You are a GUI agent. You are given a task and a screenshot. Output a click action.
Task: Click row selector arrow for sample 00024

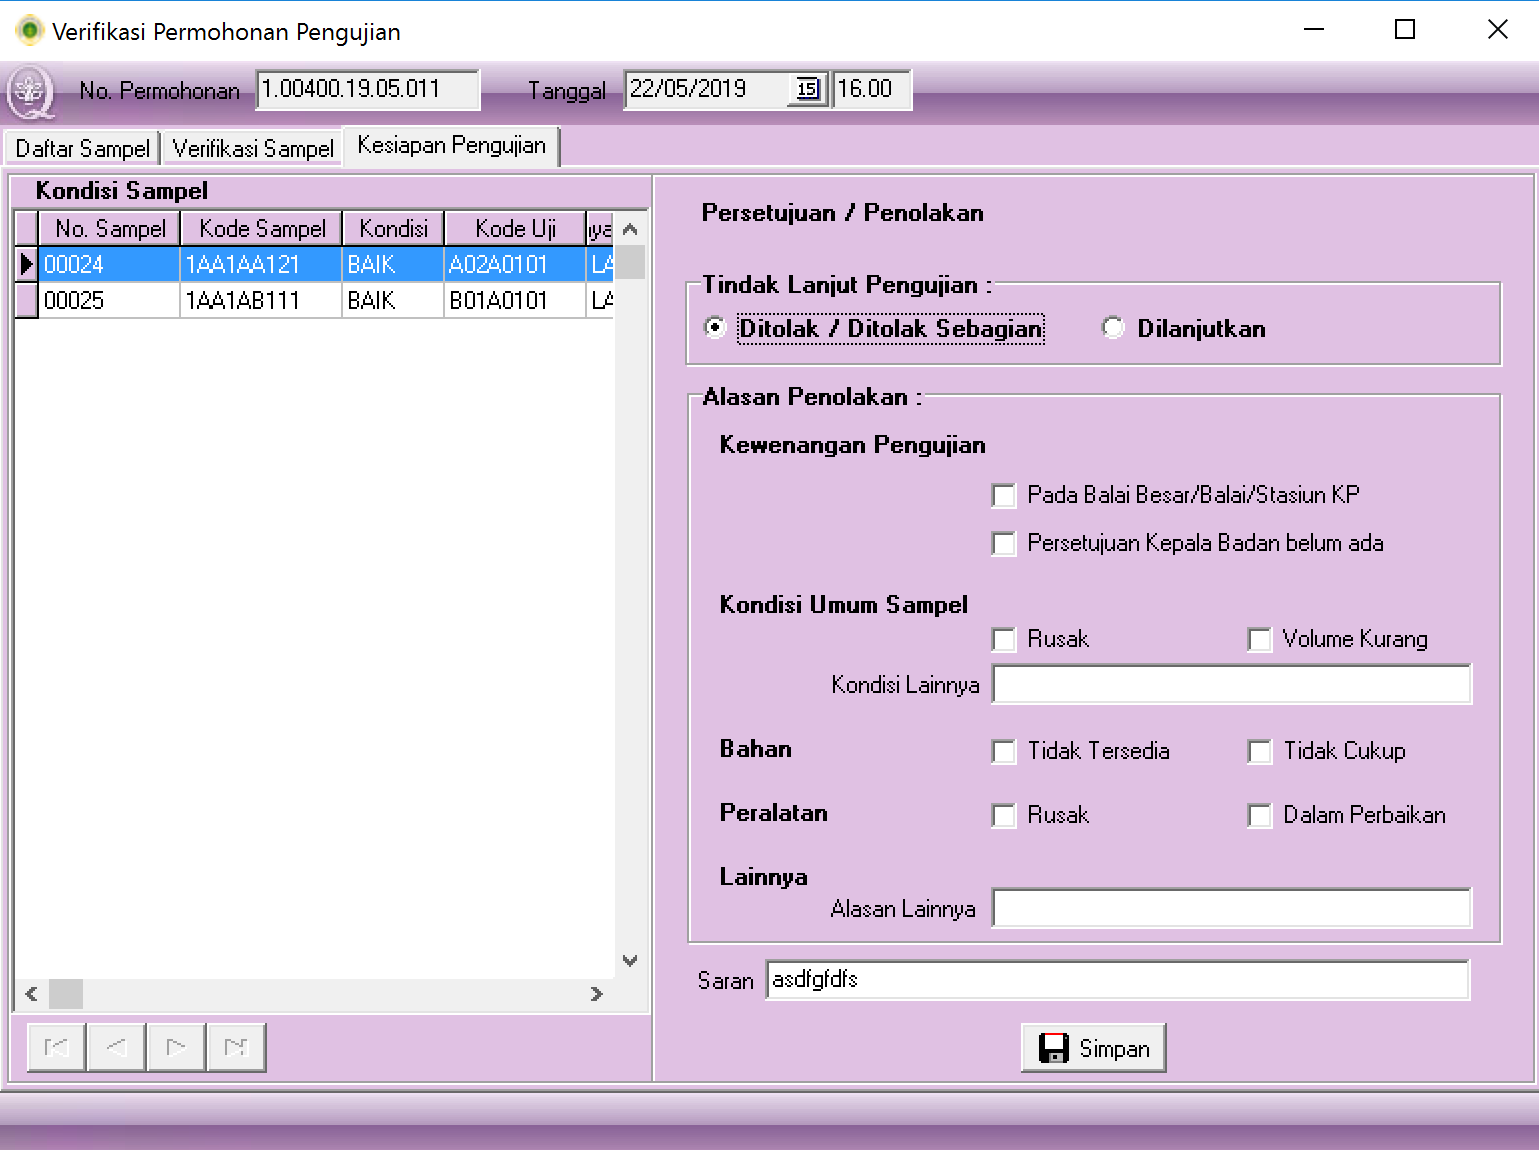pyautogui.click(x=27, y=265)
